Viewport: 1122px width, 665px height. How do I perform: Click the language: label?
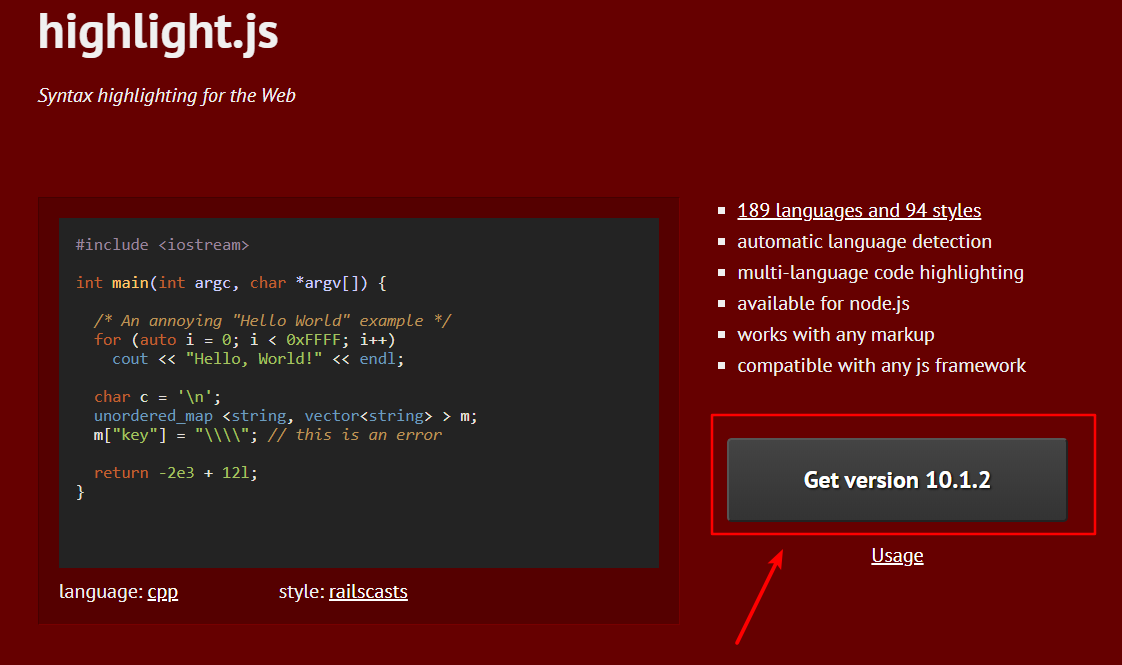click(101, 592)
